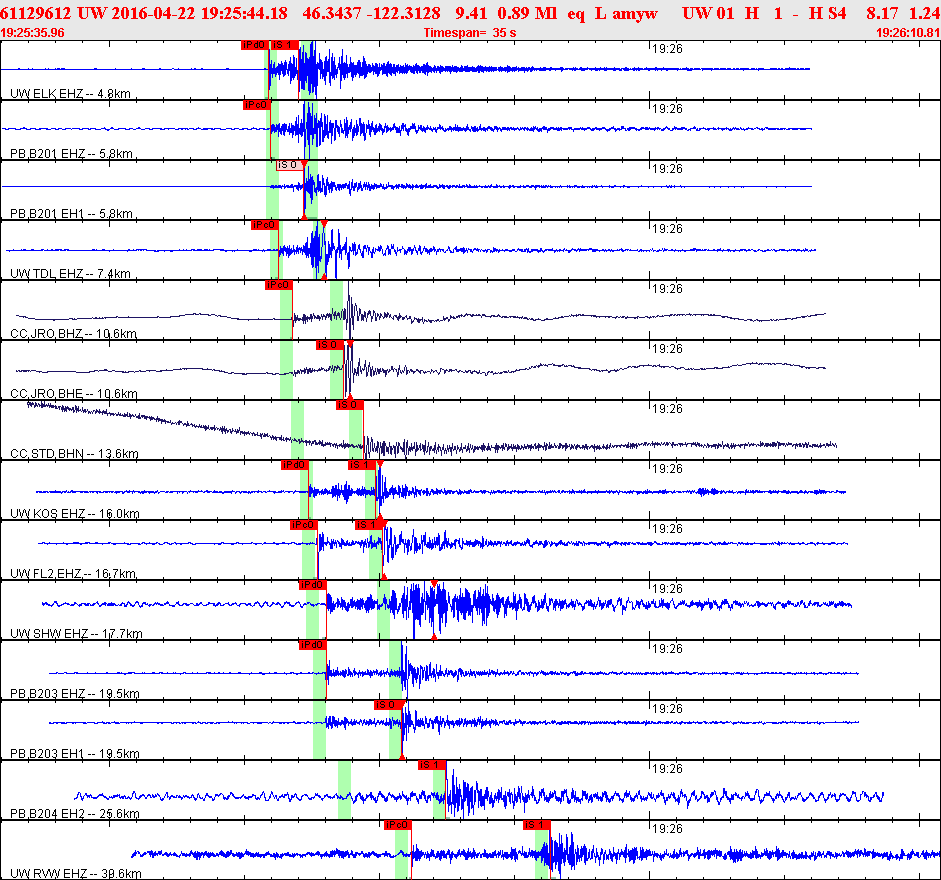Image resolution: width=941 pixels, height=880 pixels.
Task: Click the UW.FL2.EHZ 16.7km station label
Action: click(x=73, y=574)
